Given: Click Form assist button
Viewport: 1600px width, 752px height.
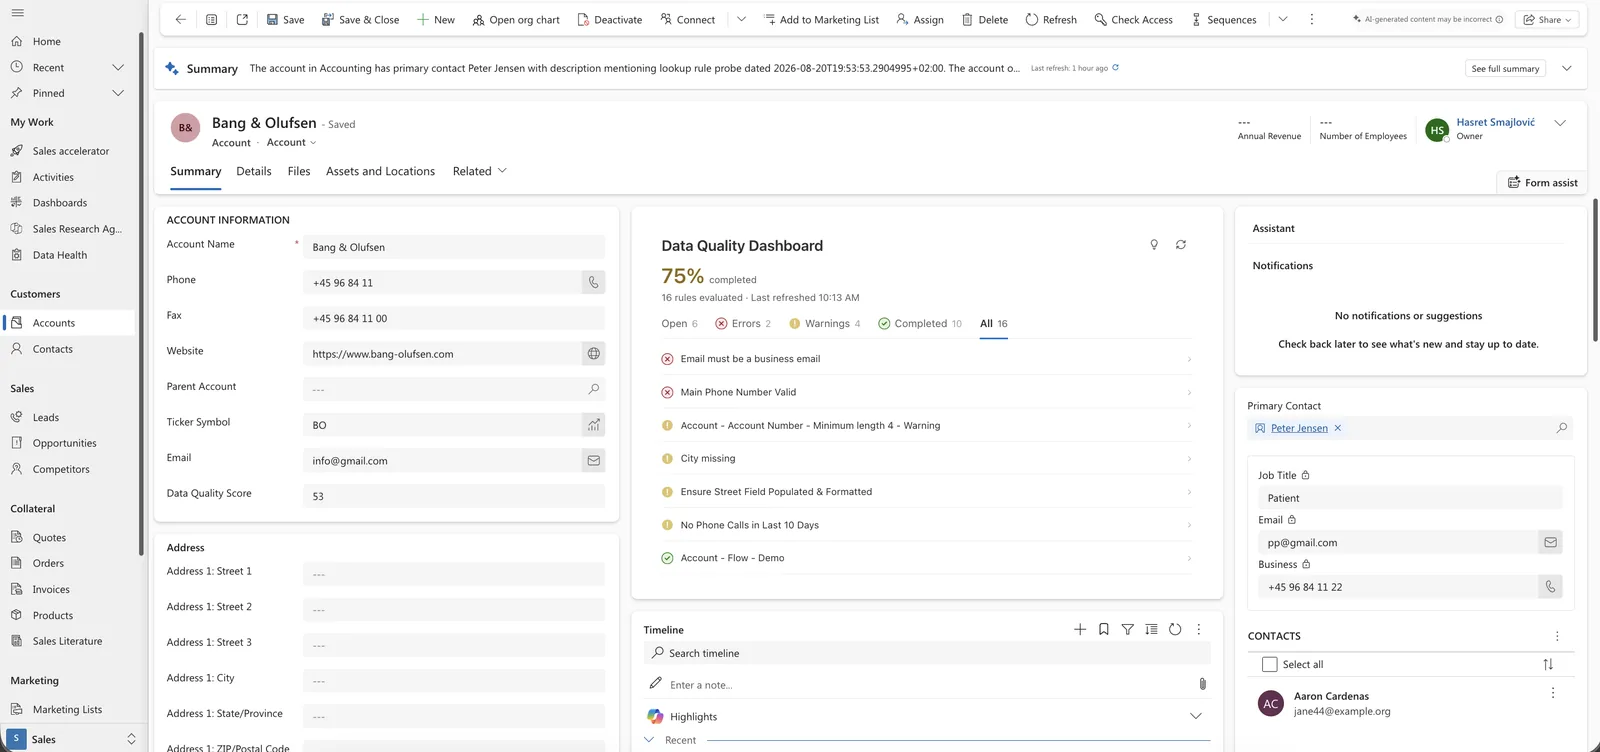Looking at the screenshot, I should coord(1542,182).
